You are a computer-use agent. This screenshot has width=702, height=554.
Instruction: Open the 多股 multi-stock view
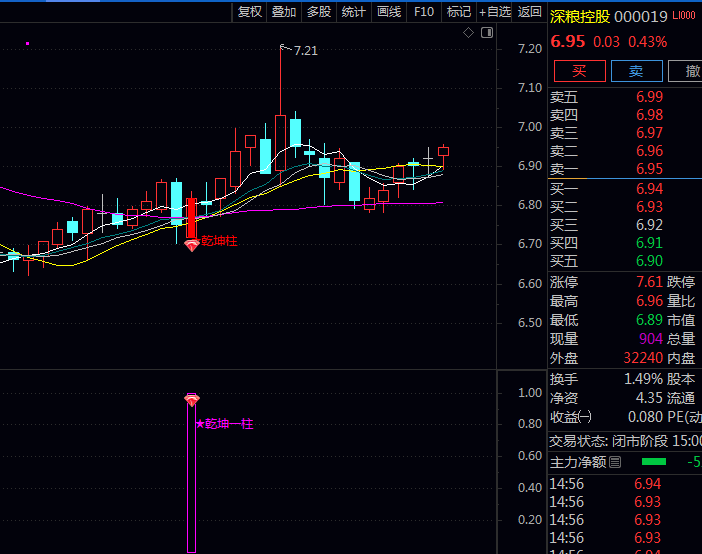(x=319, y=12)
